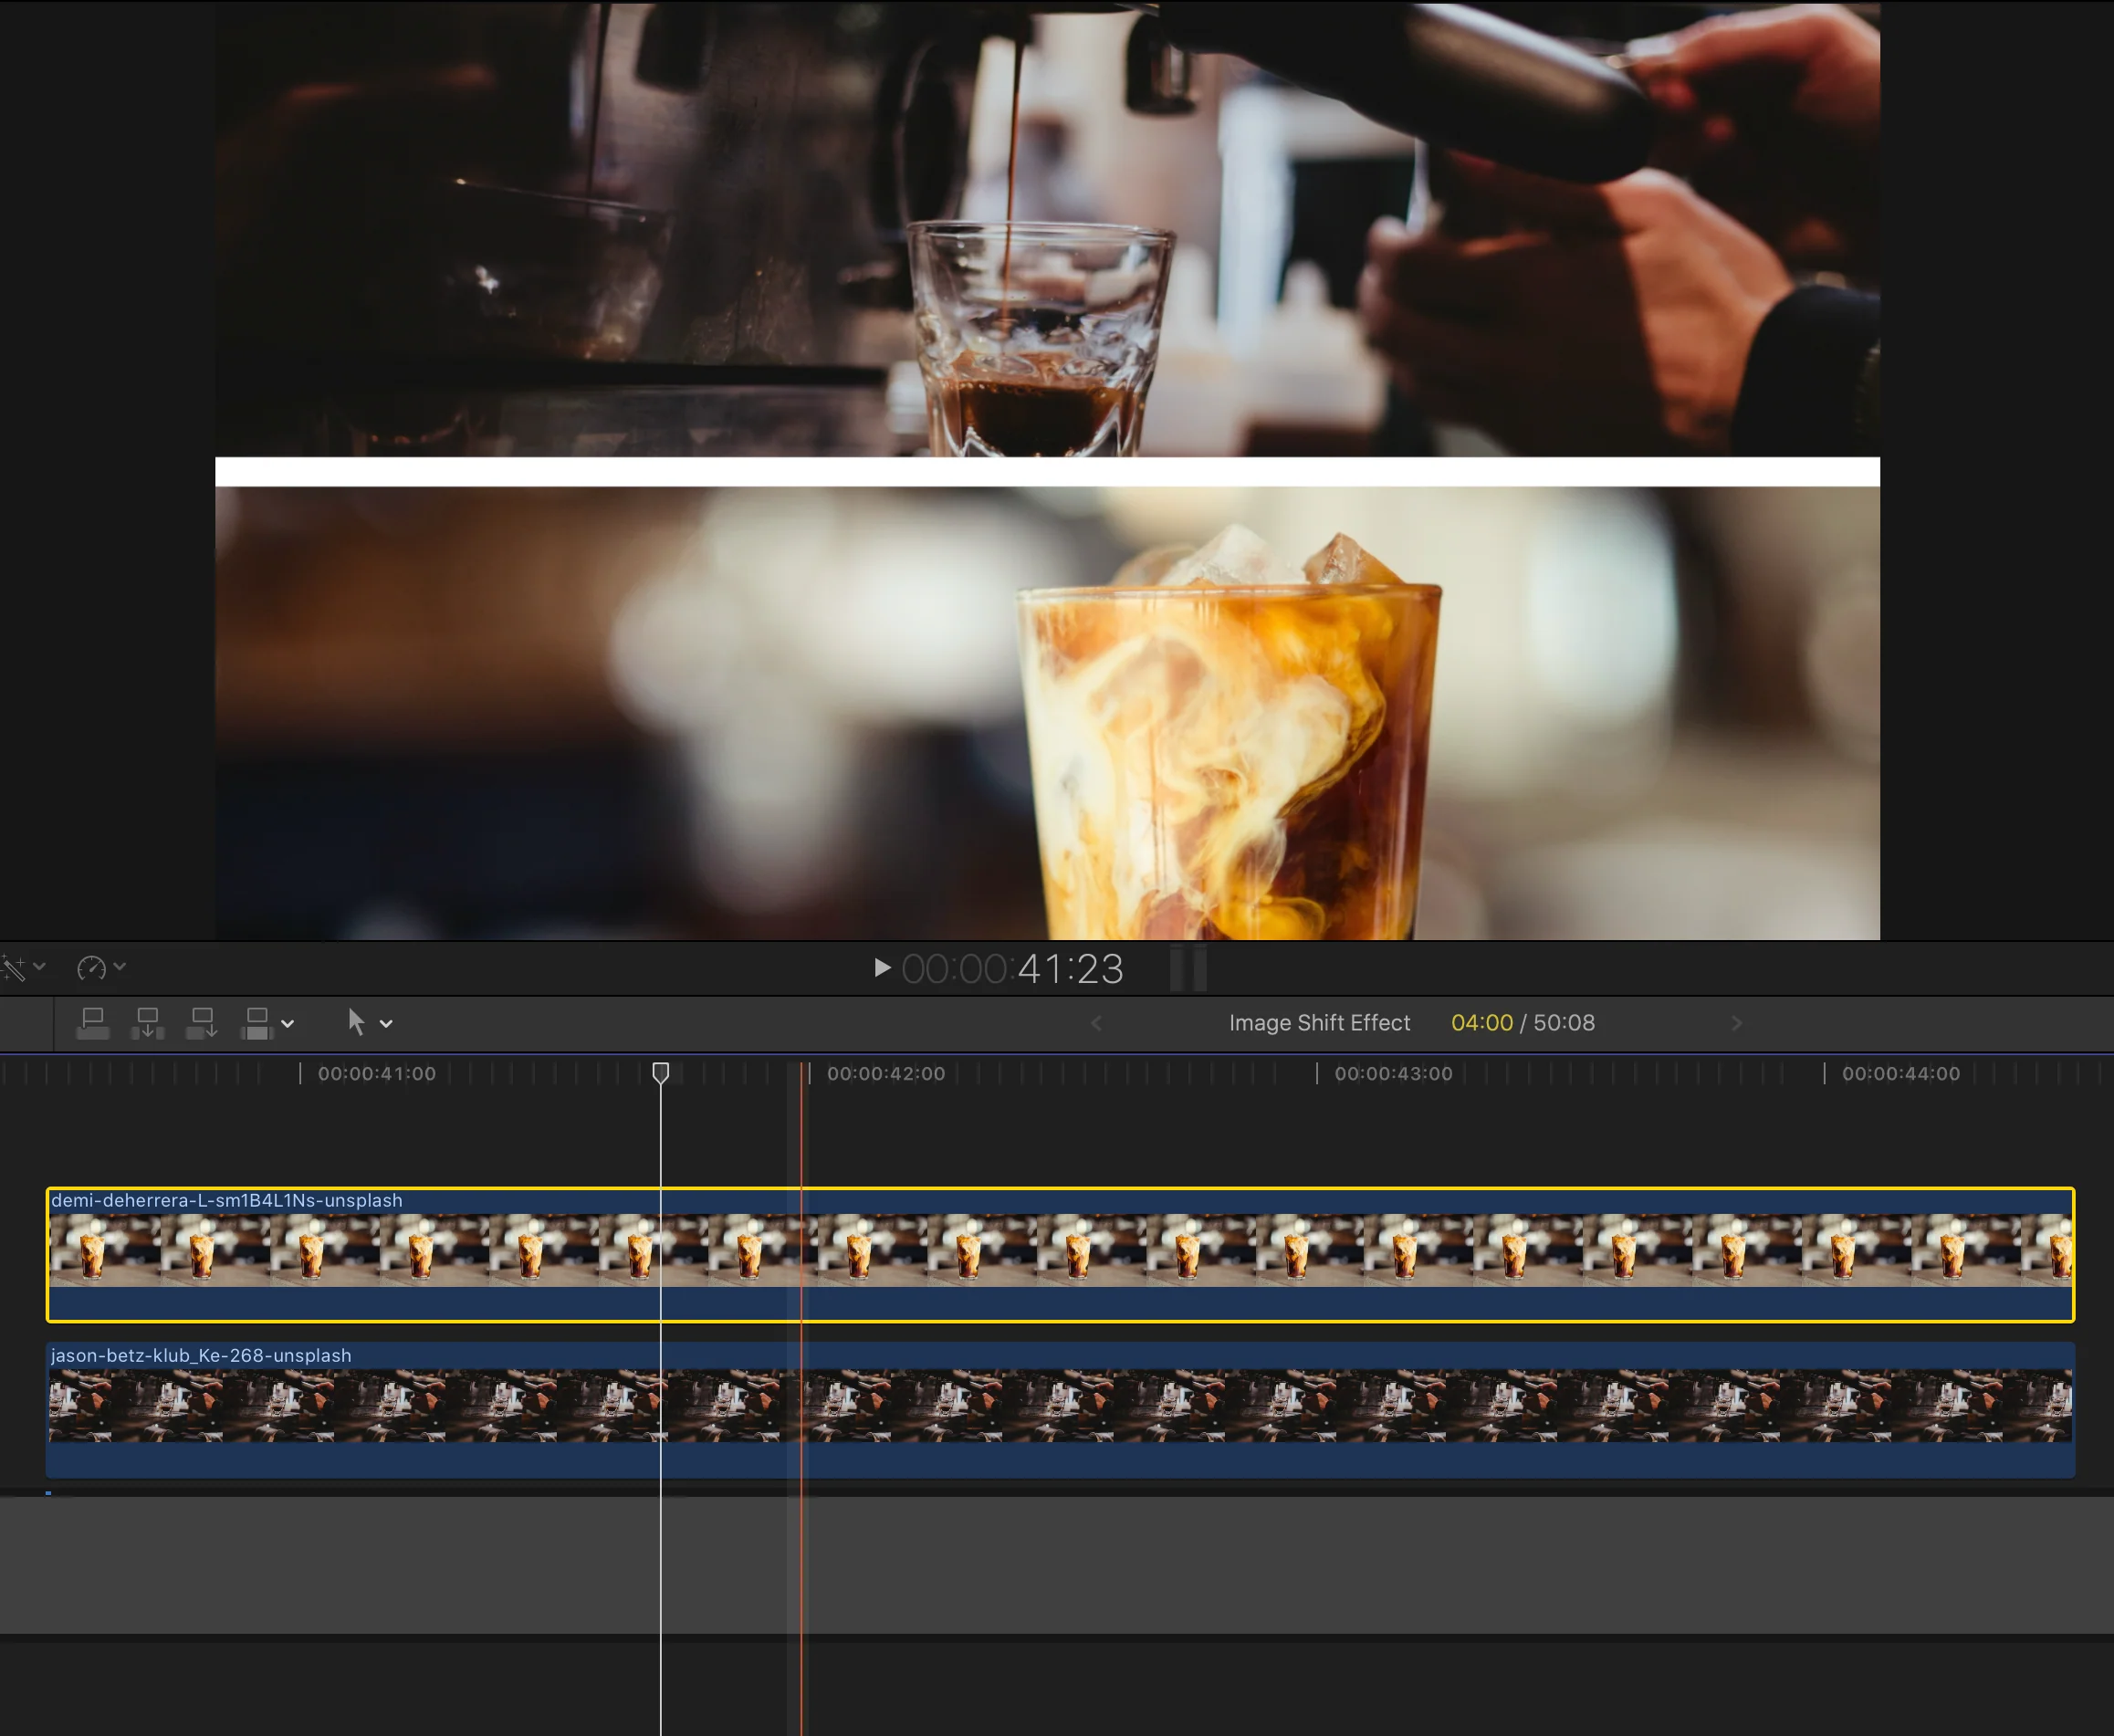Insert the selected clip into the storyline
The height and width of the screenshot is (1736, 2114).
coord(148,1023)
